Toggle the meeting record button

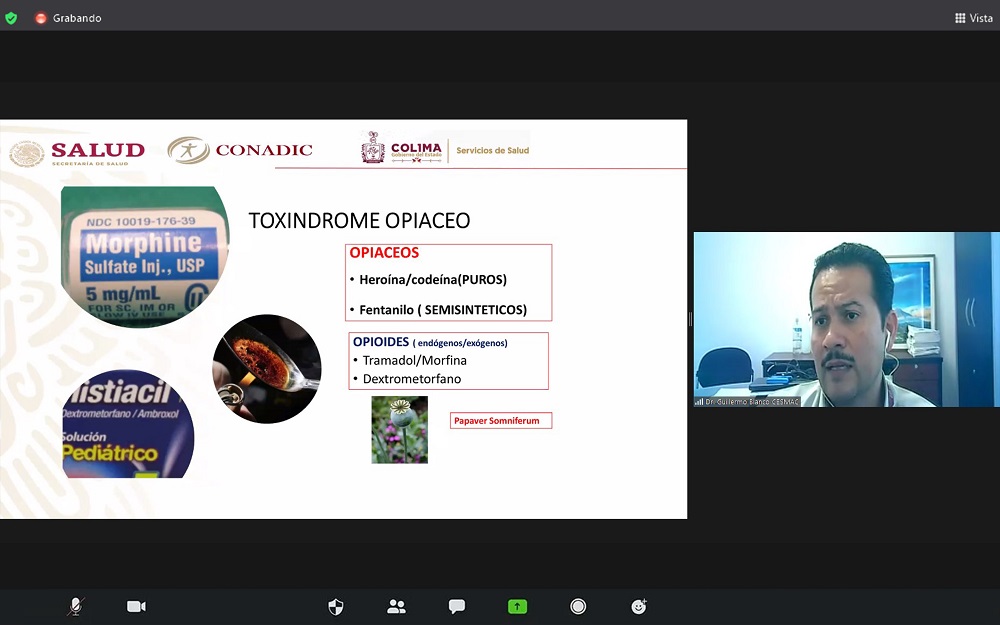[578, 606]
